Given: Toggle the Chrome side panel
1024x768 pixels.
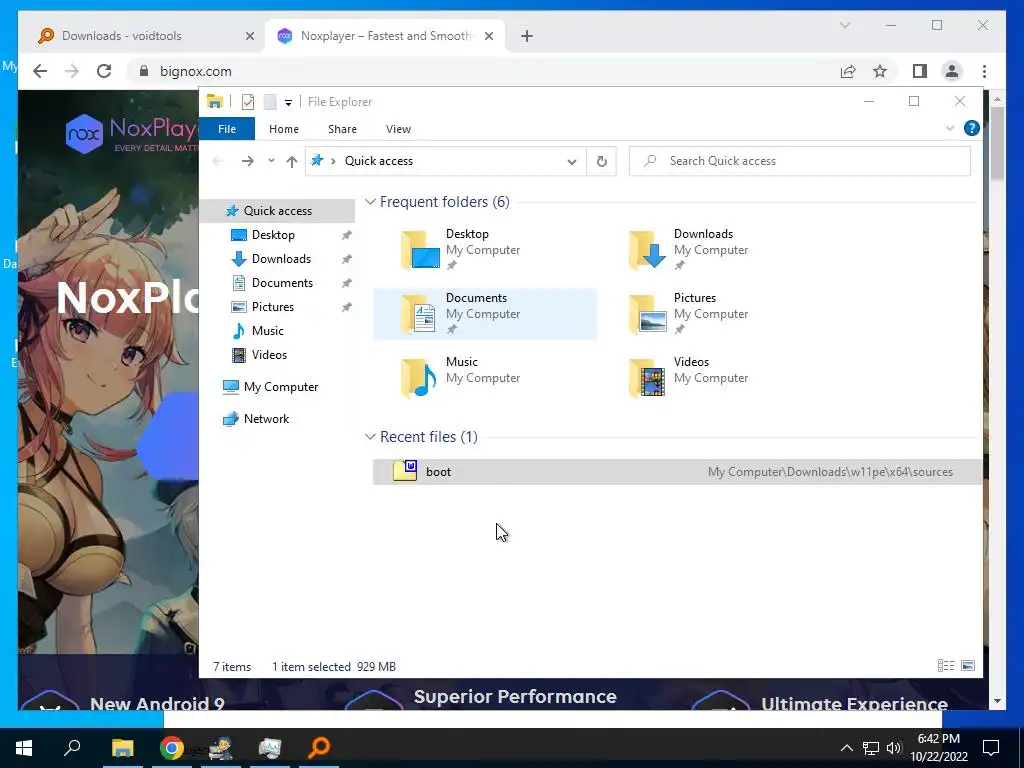Looking at the screenshot, I should coord(920,71).
